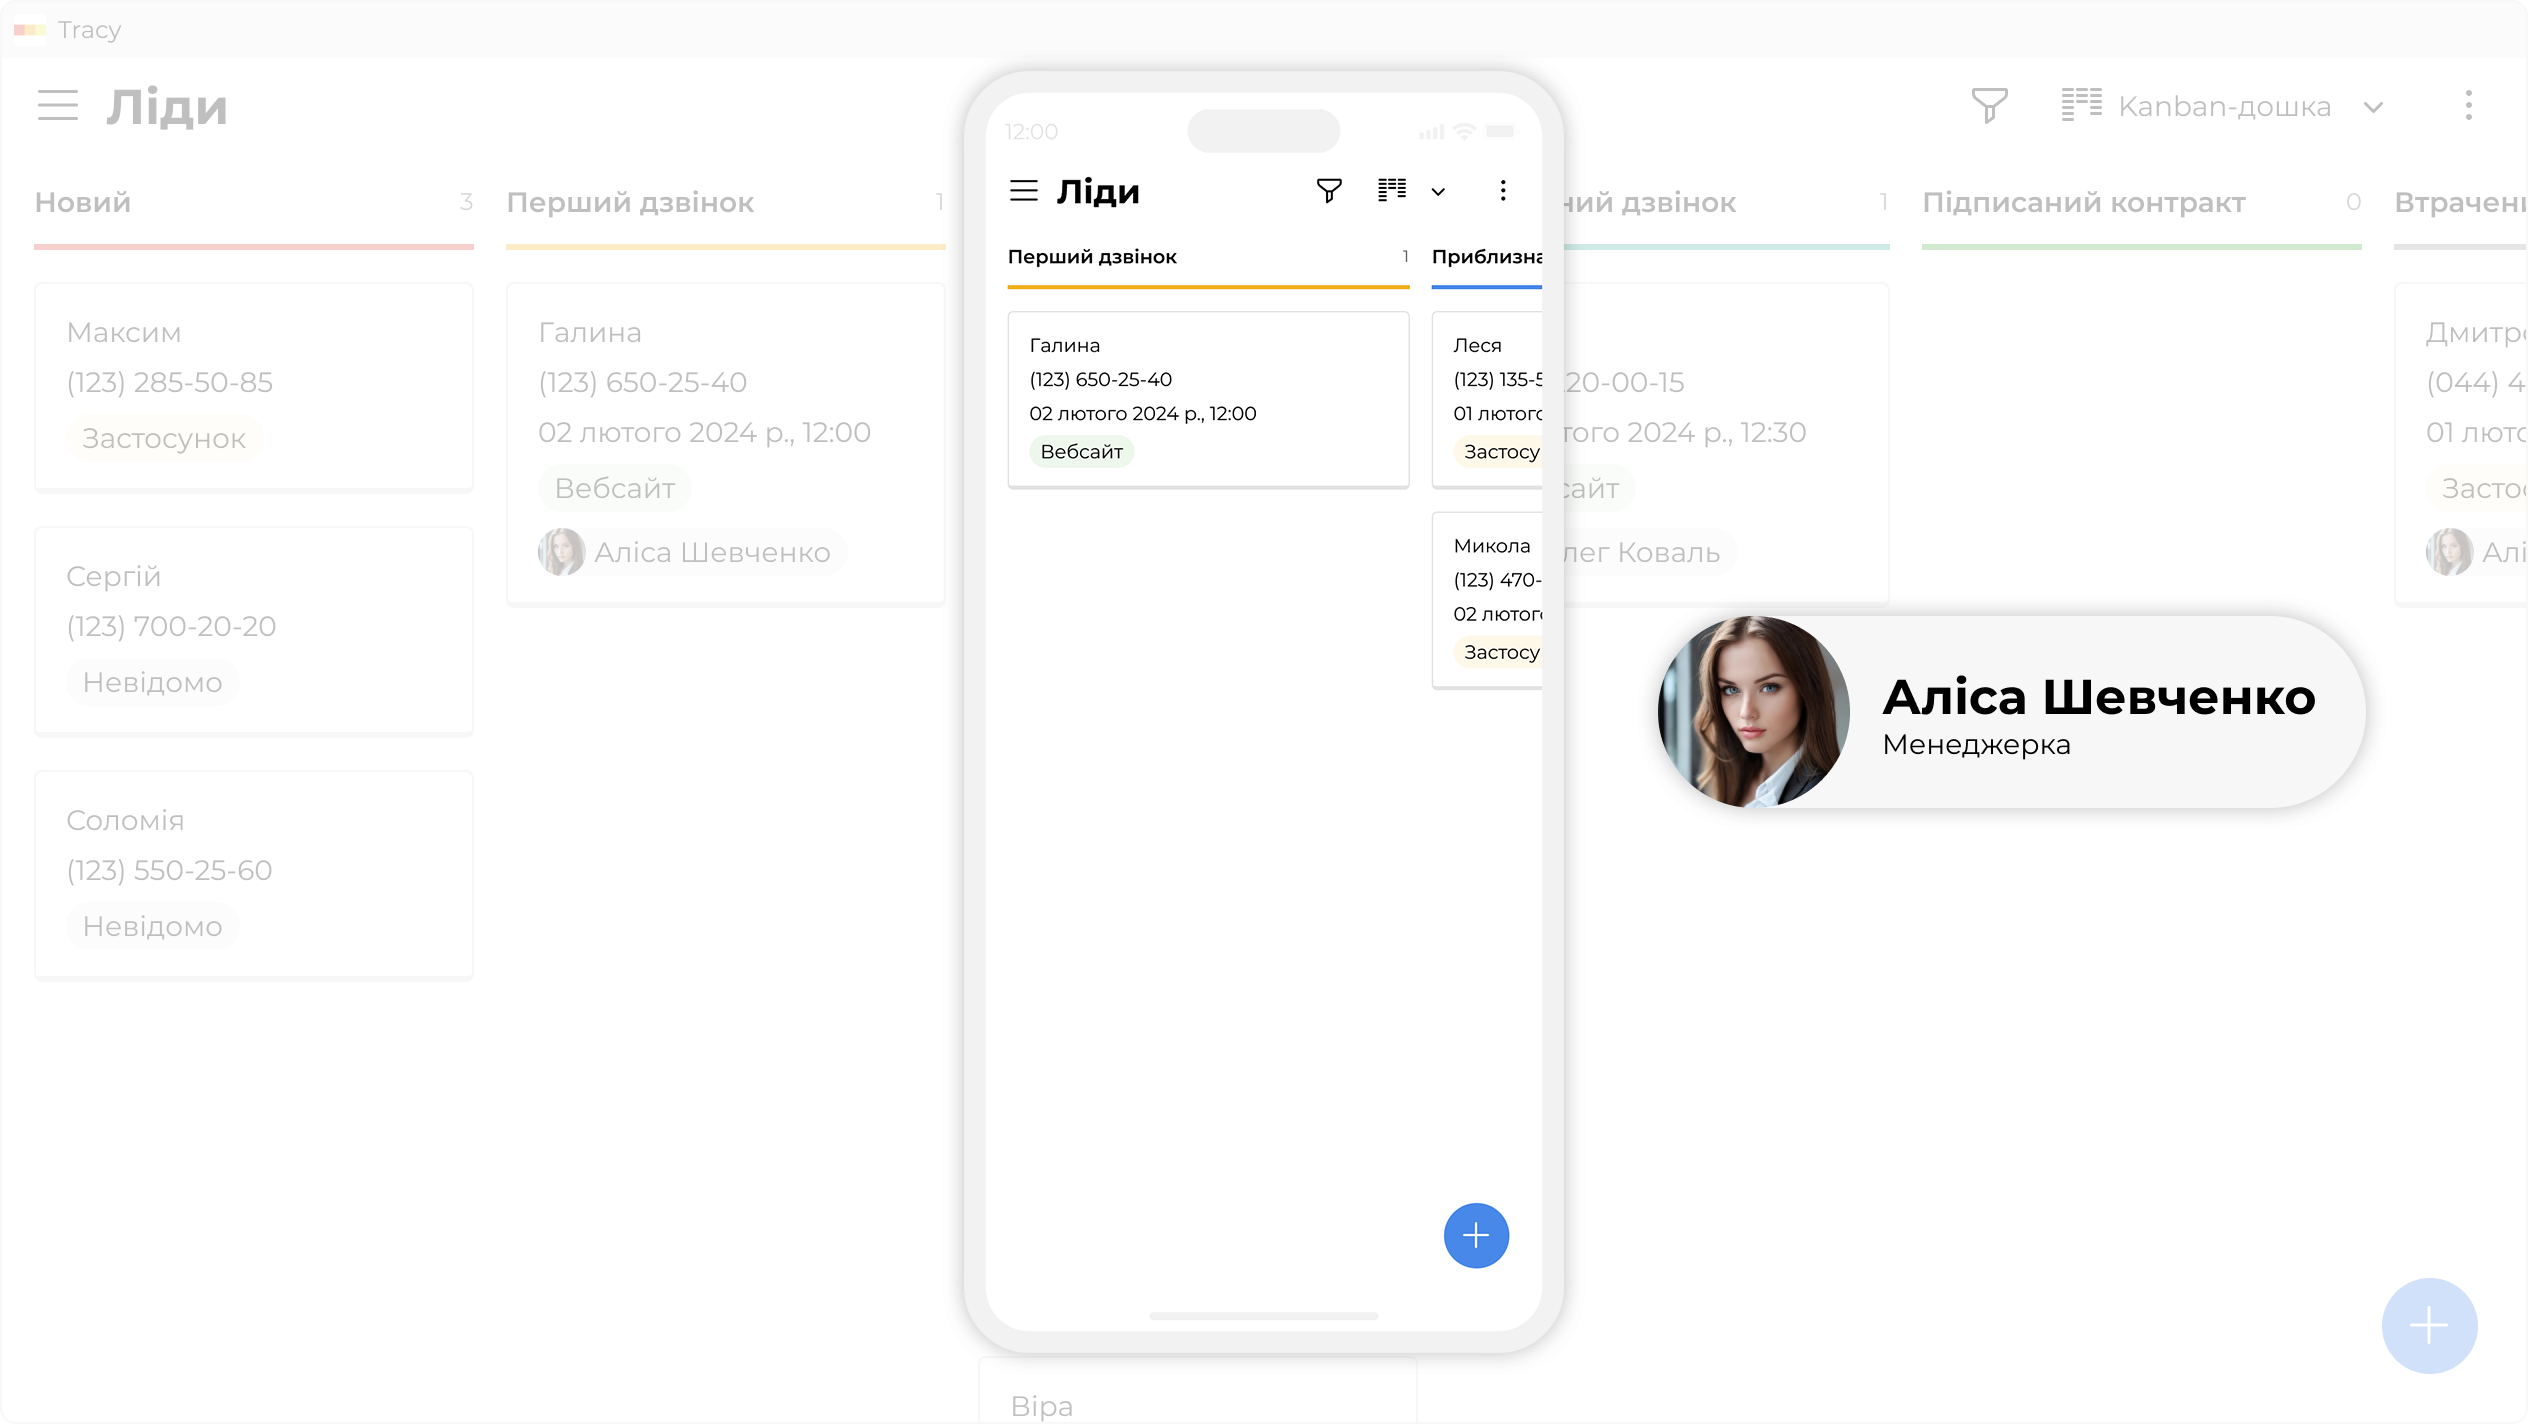Image resolution: width=2528 pixels, height=1424 pixels.
Task: Open the desktop three-dot more options
Action: (2468, 105)
